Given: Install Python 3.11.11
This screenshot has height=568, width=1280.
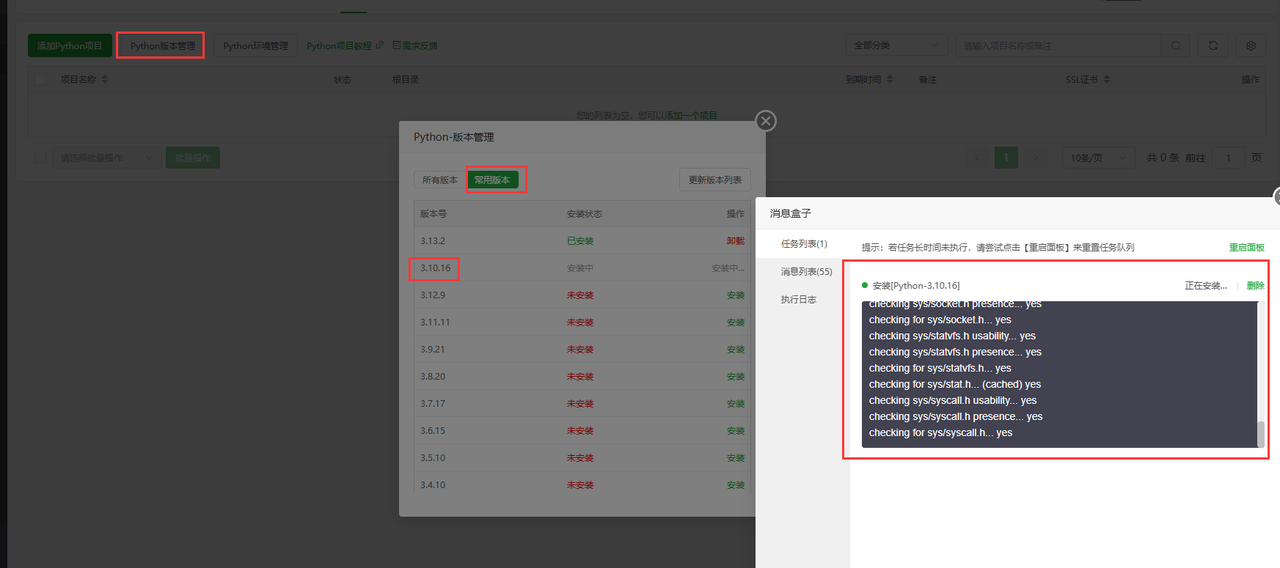Looking at the screenshot, I should click(735, 322).
